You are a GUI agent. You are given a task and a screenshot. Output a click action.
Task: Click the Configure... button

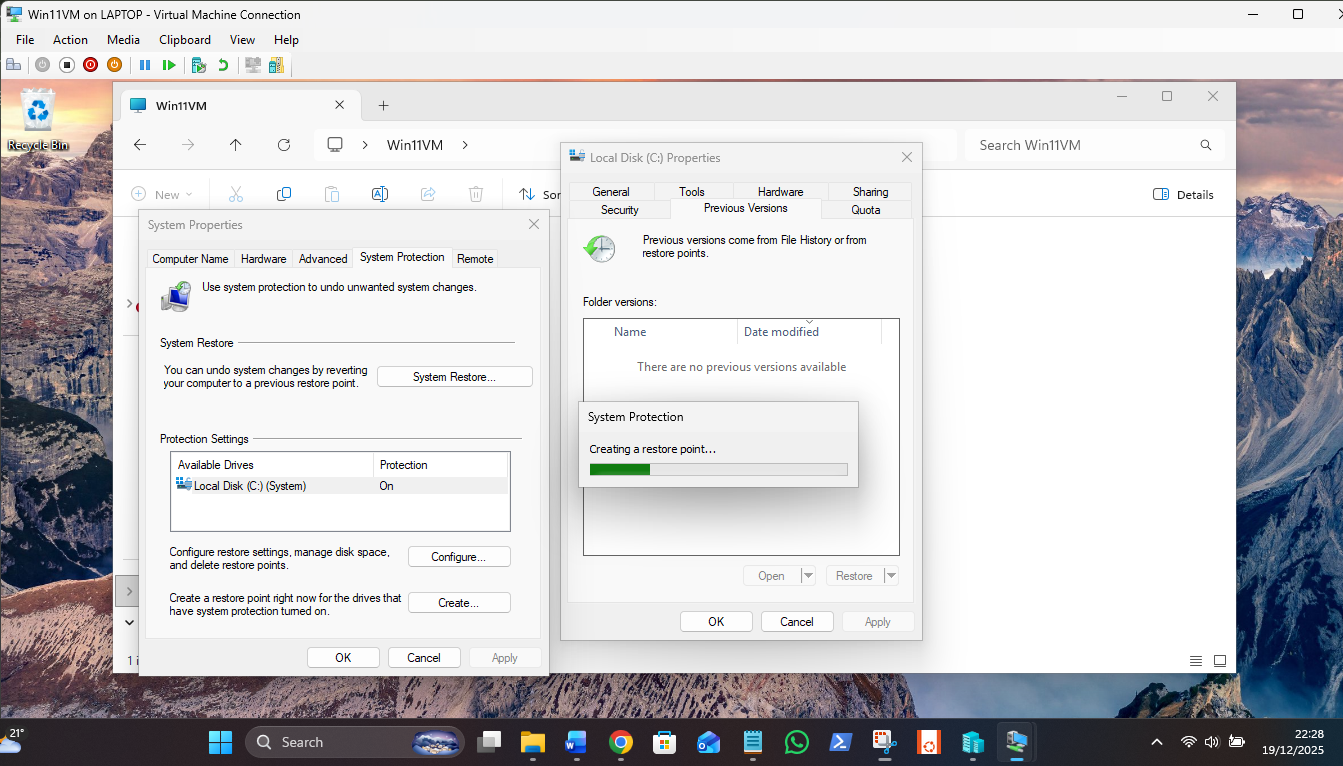pos(459,557)
